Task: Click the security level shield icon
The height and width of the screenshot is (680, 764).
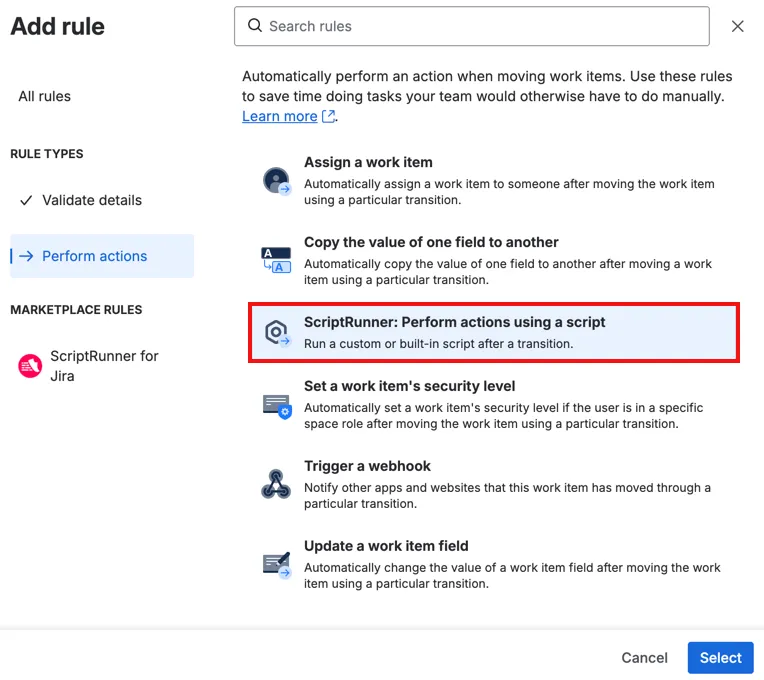Action: pos(277,406)
